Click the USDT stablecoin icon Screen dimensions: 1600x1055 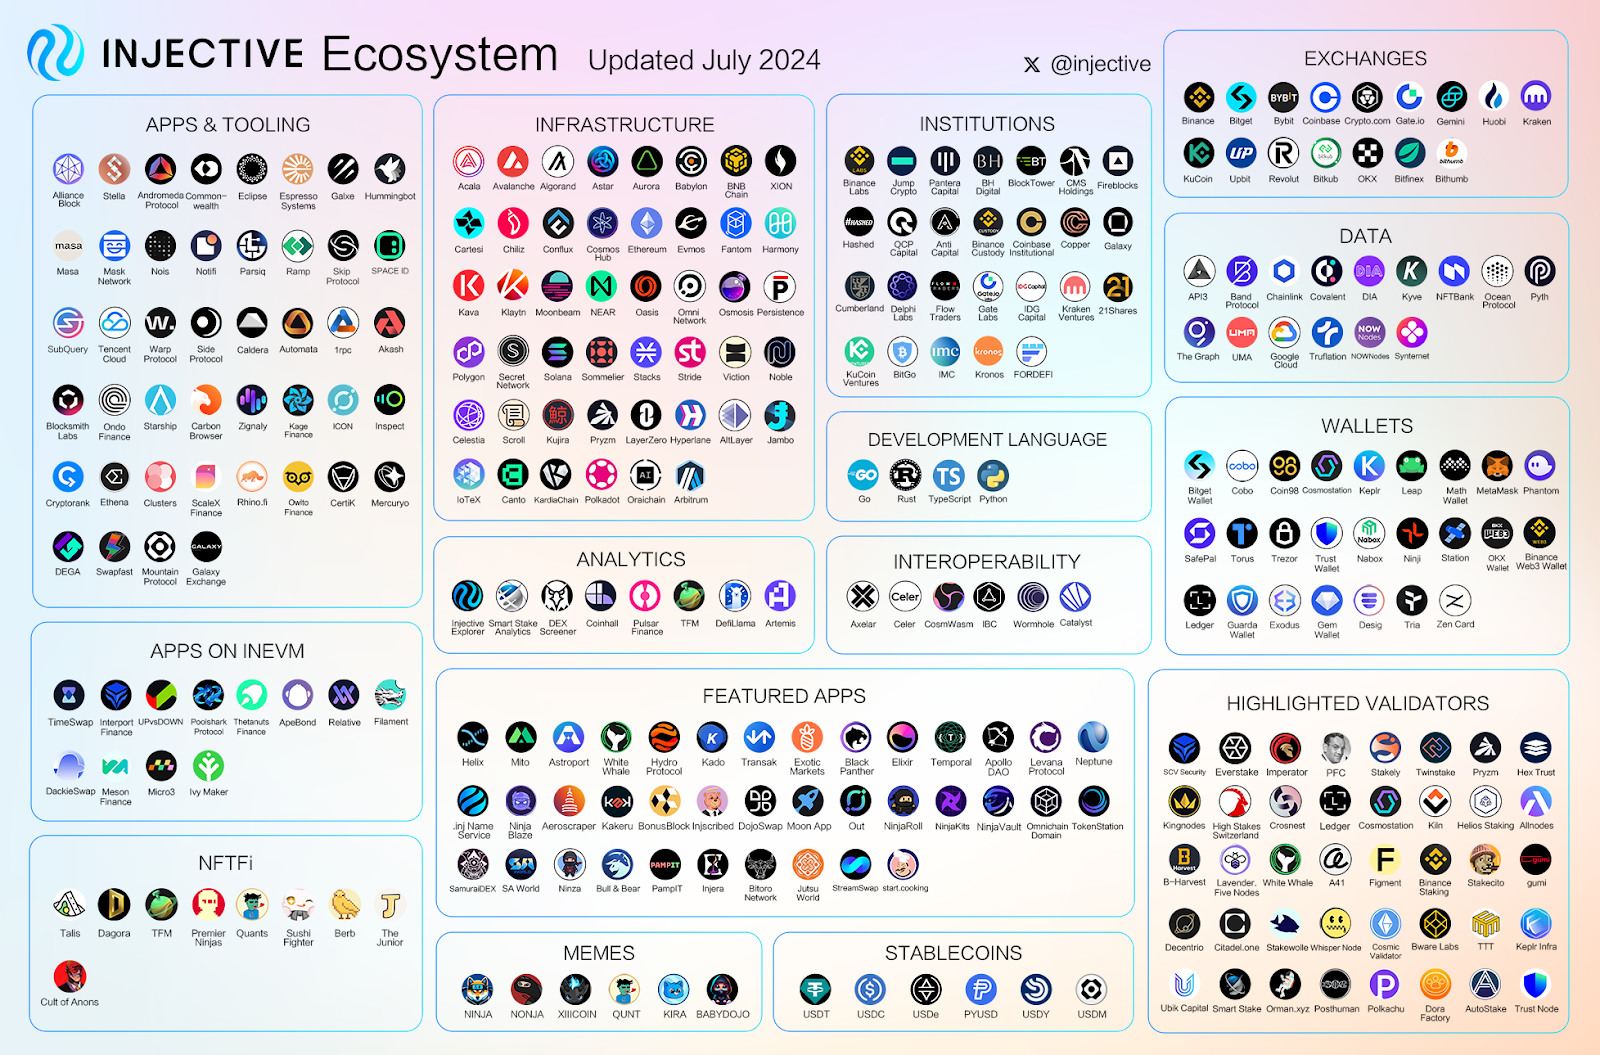(x=816, y=990)
